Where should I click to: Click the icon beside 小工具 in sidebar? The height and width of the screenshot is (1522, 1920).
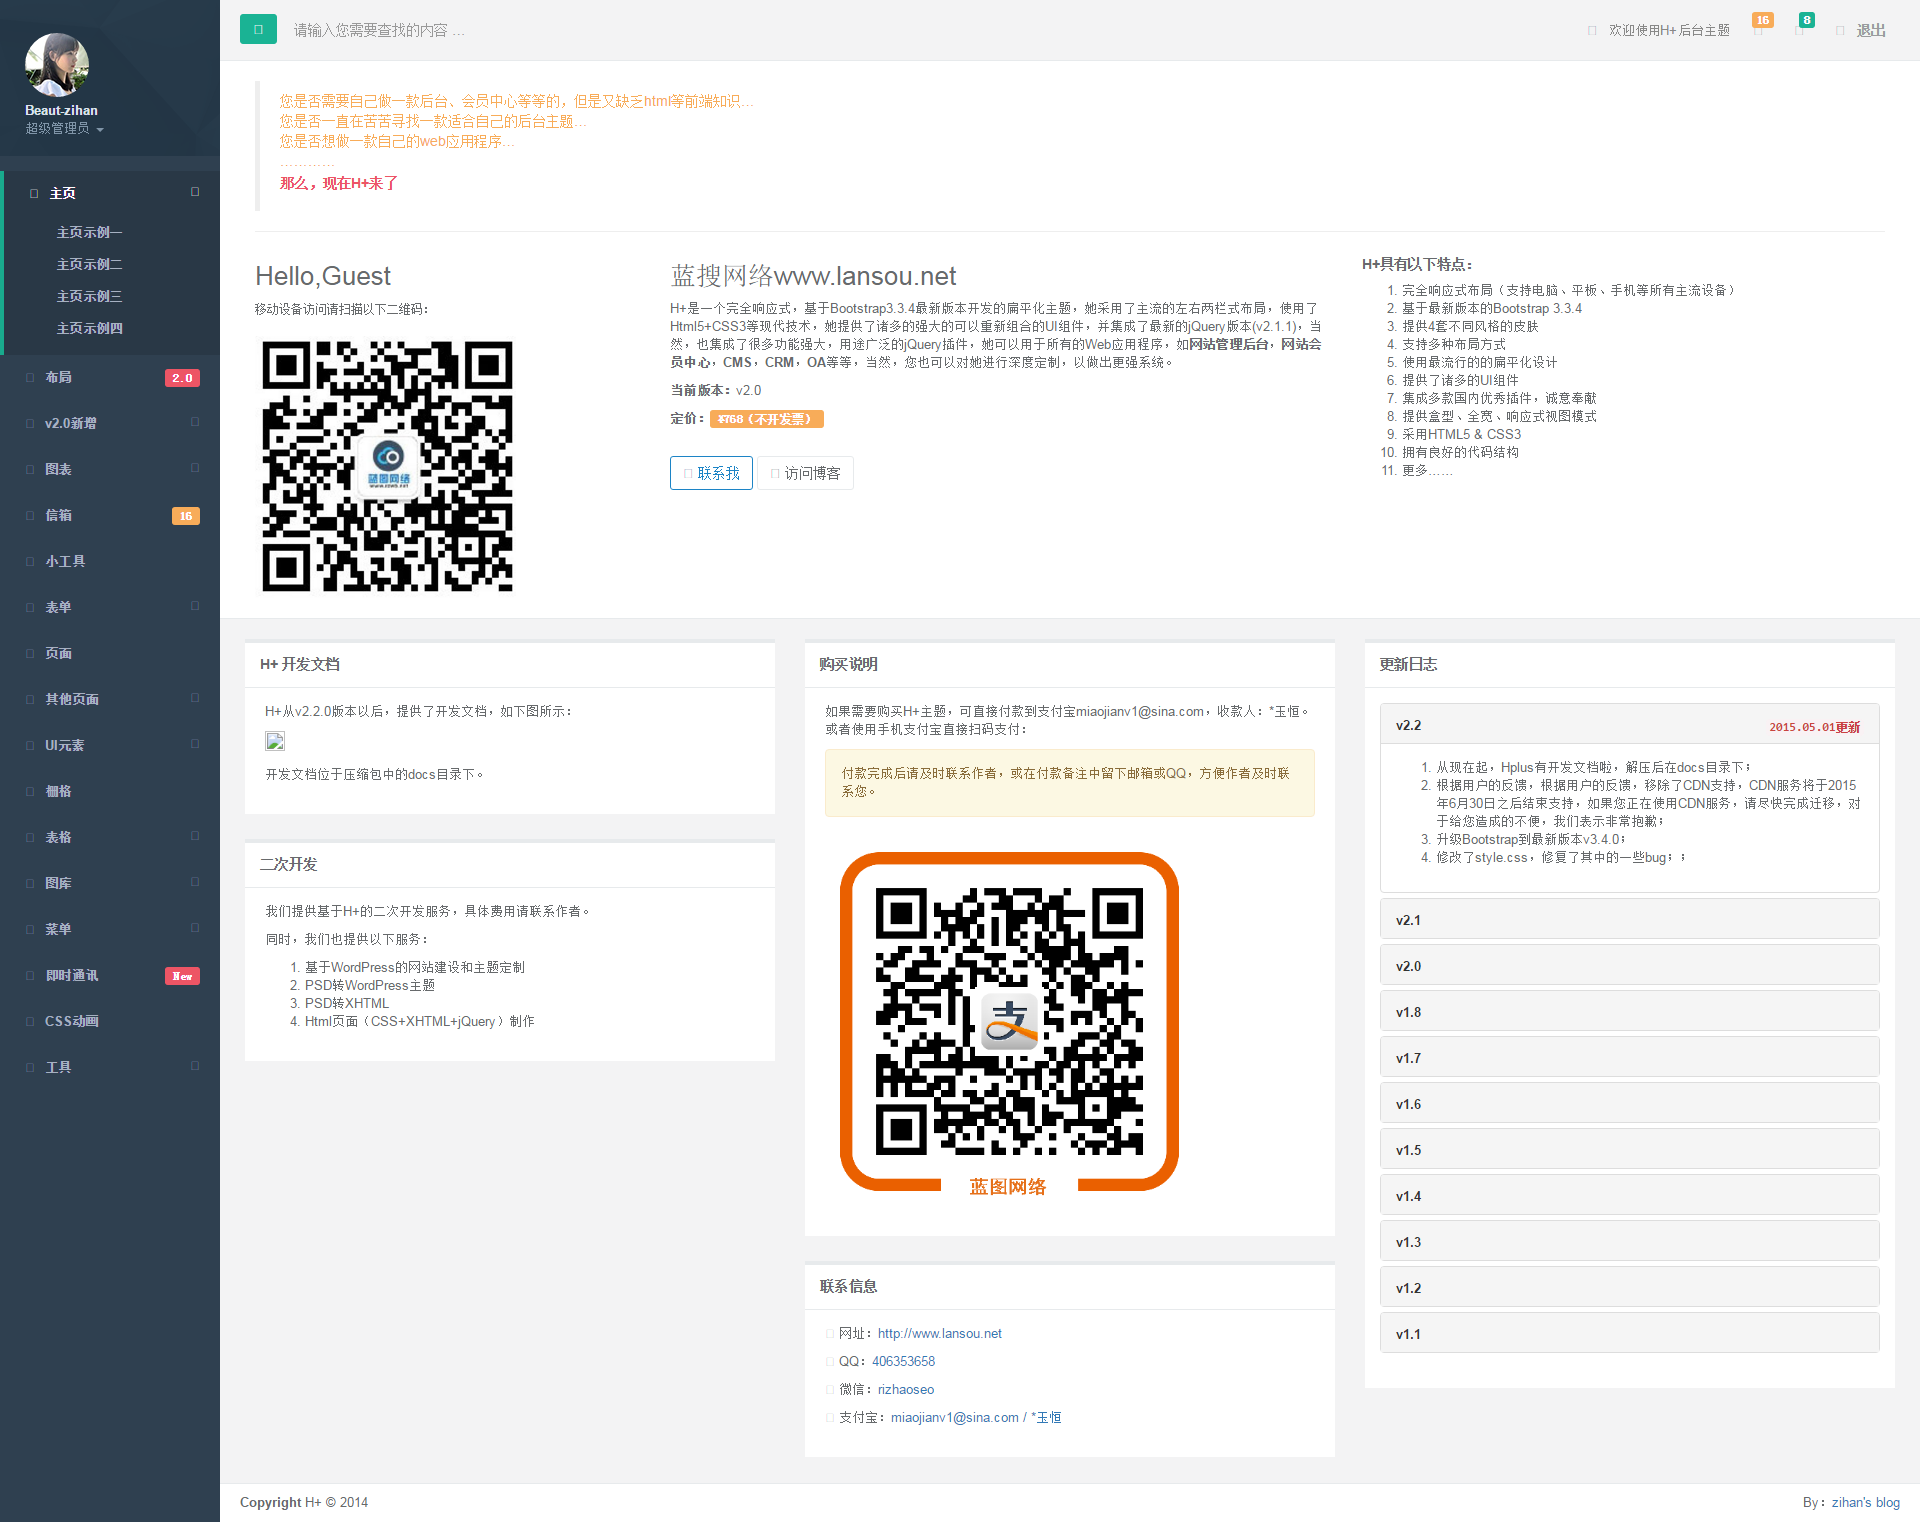pos(30,562)
